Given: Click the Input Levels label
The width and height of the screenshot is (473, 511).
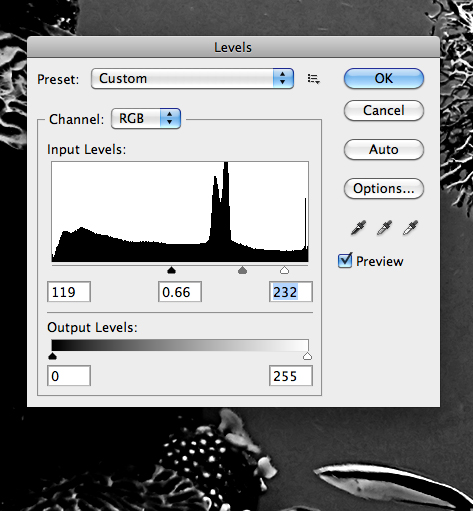Looking at the screenshot, I should pos(87,149).
